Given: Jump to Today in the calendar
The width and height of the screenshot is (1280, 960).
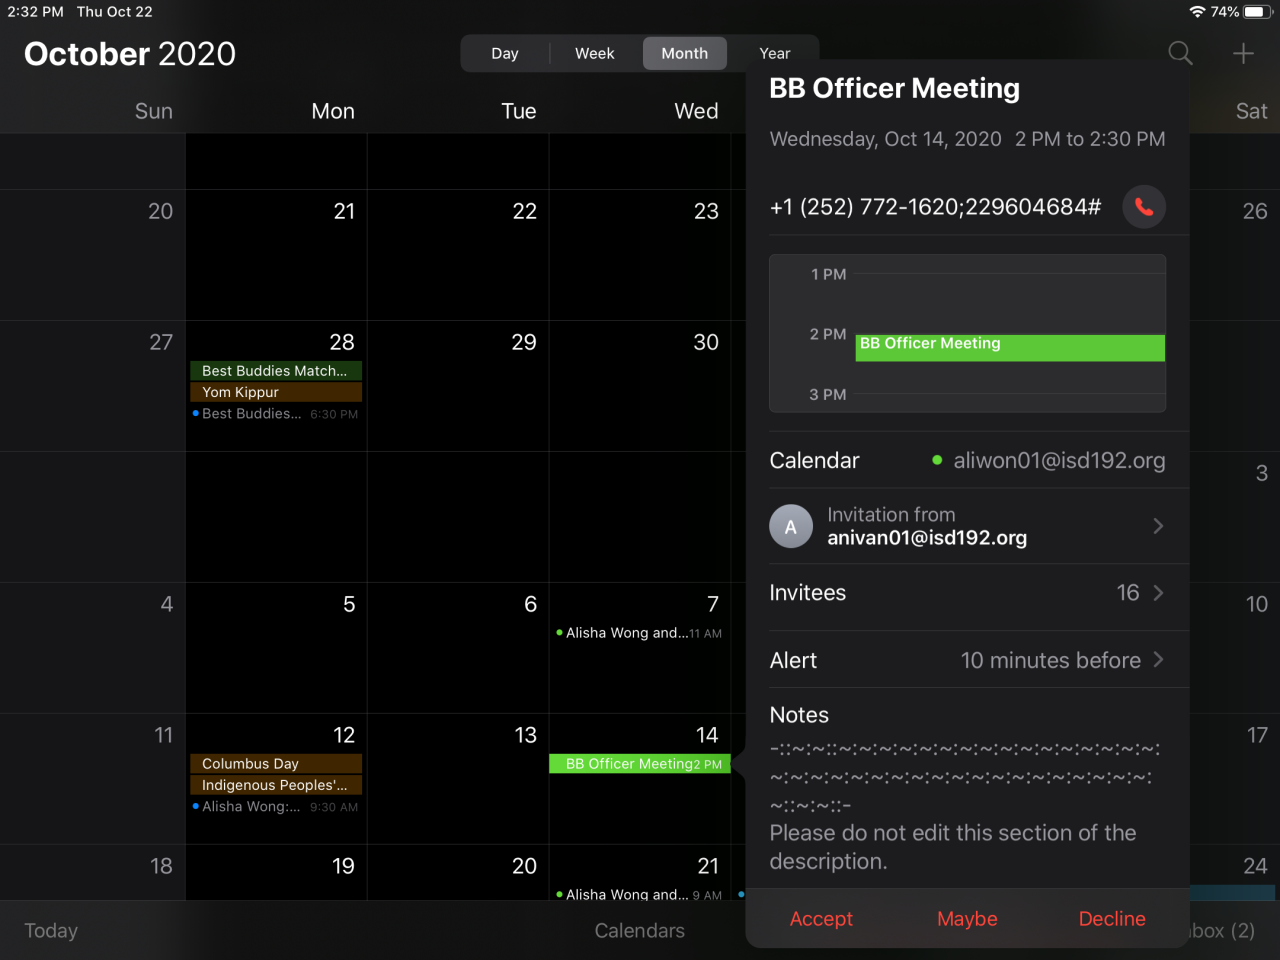Looking at the screenshot, I should coord(51,931).
